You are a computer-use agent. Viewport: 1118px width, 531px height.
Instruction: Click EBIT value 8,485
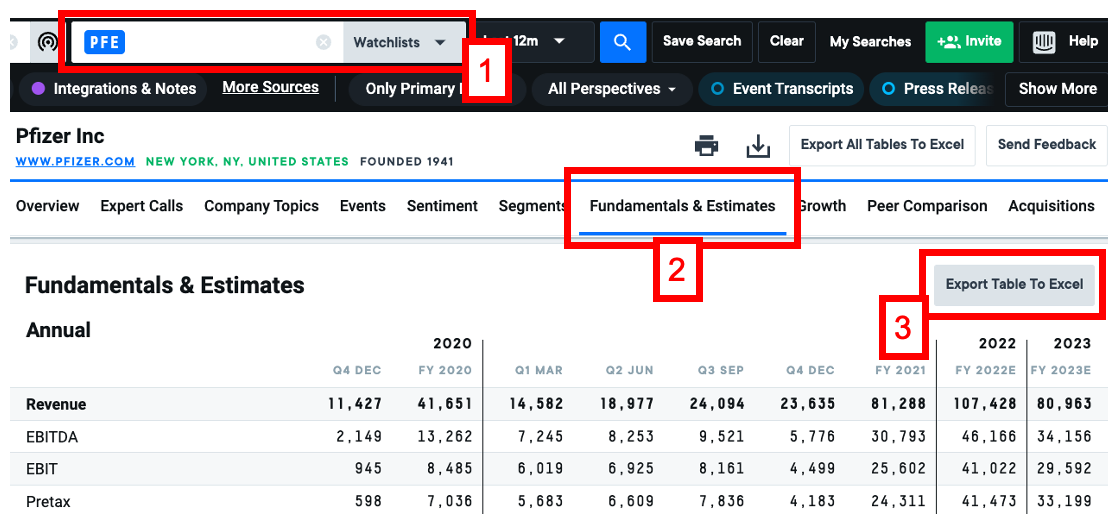pyautogui.click(x=449, y=469)
